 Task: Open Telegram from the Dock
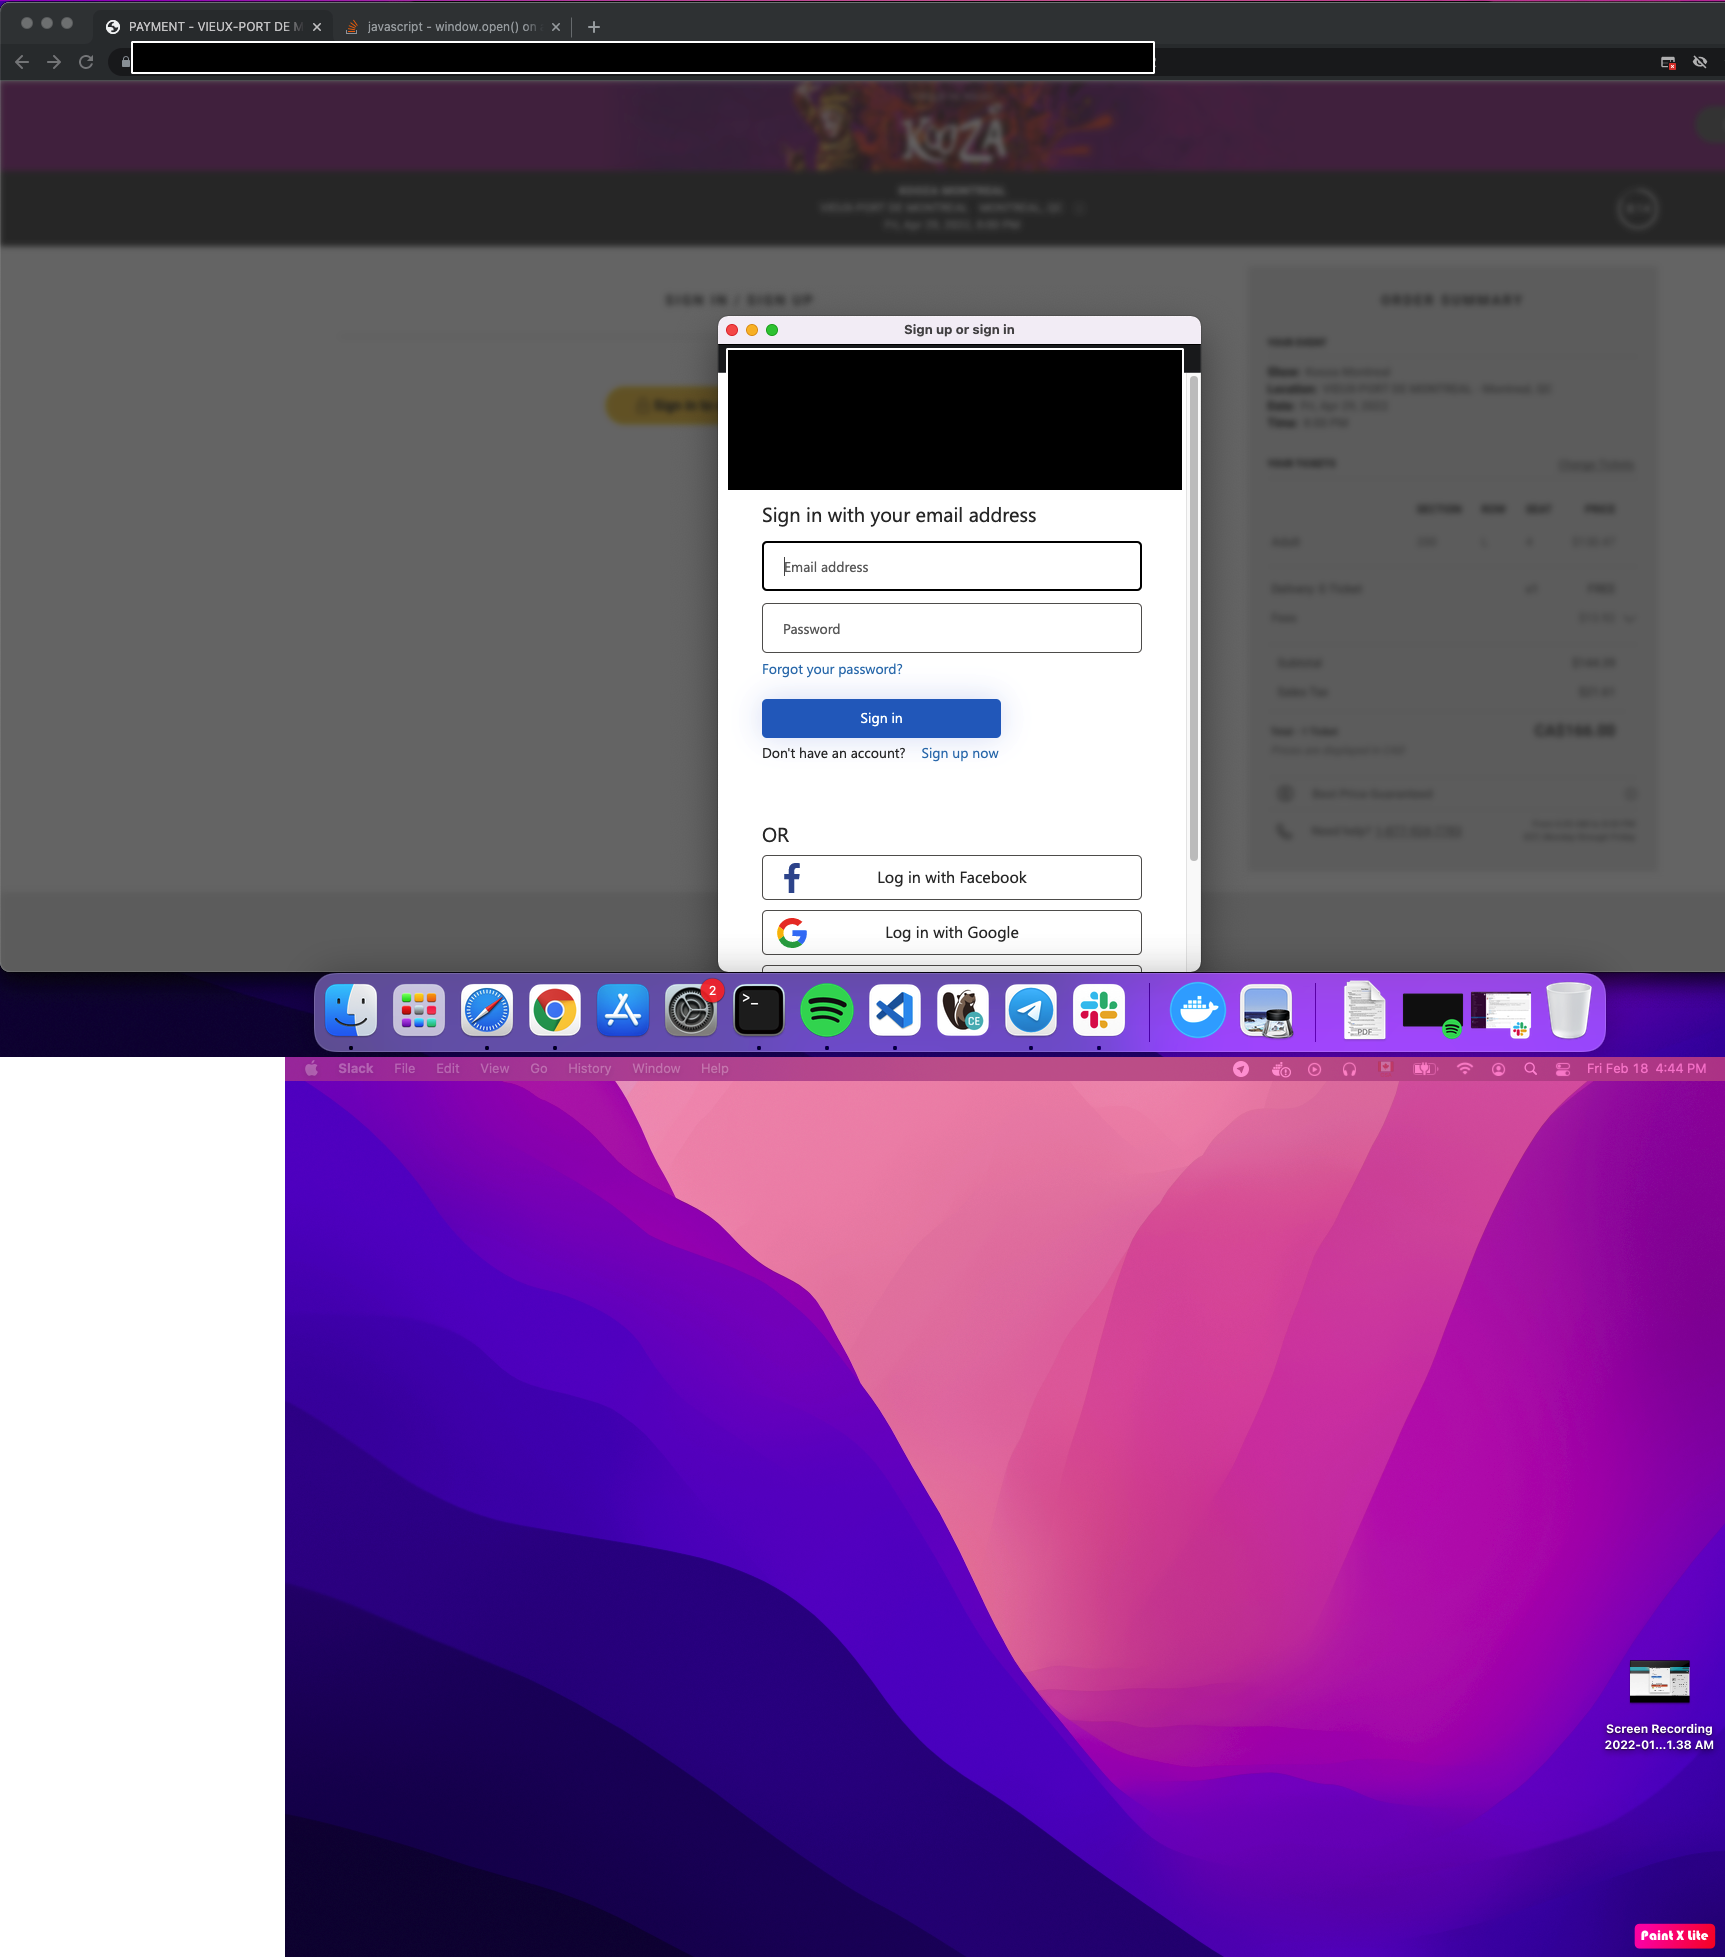click(x=1031, y=1011)
